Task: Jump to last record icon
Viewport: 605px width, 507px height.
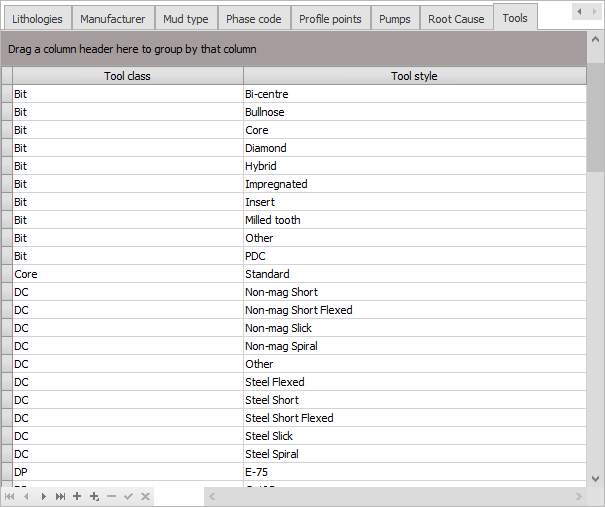Action: point(61,497)
